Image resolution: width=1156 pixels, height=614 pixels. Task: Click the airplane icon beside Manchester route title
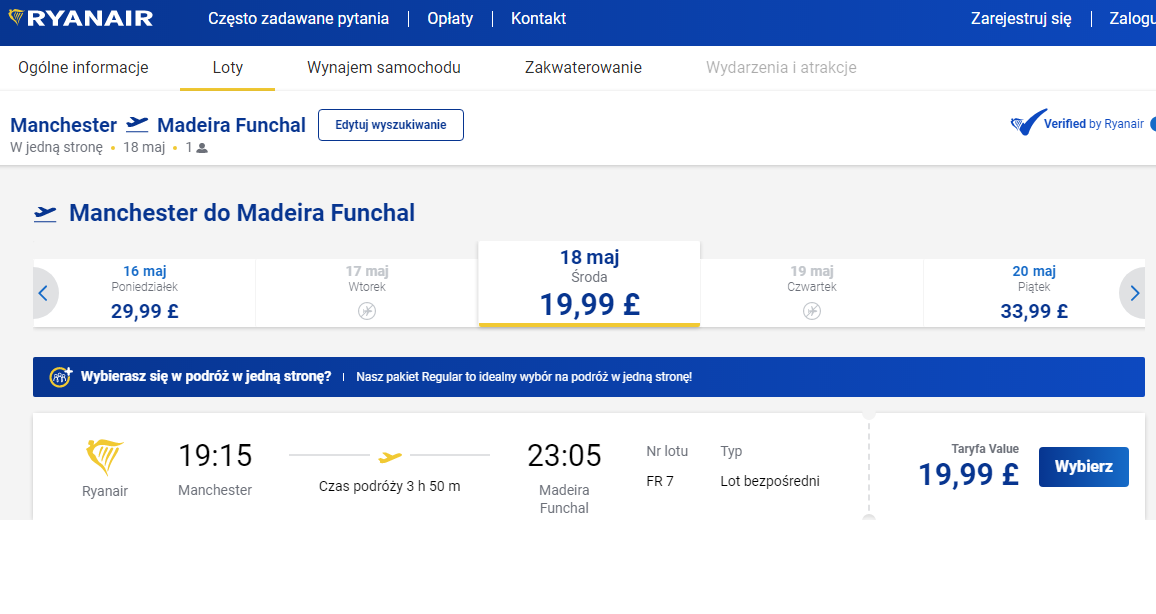pos(137,124)
